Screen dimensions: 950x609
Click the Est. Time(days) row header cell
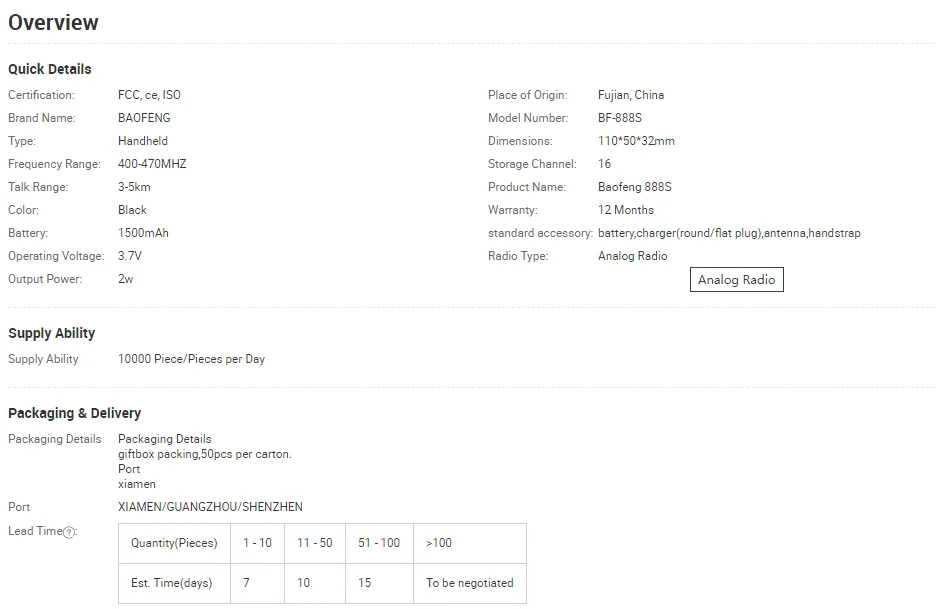coord(174,583)
